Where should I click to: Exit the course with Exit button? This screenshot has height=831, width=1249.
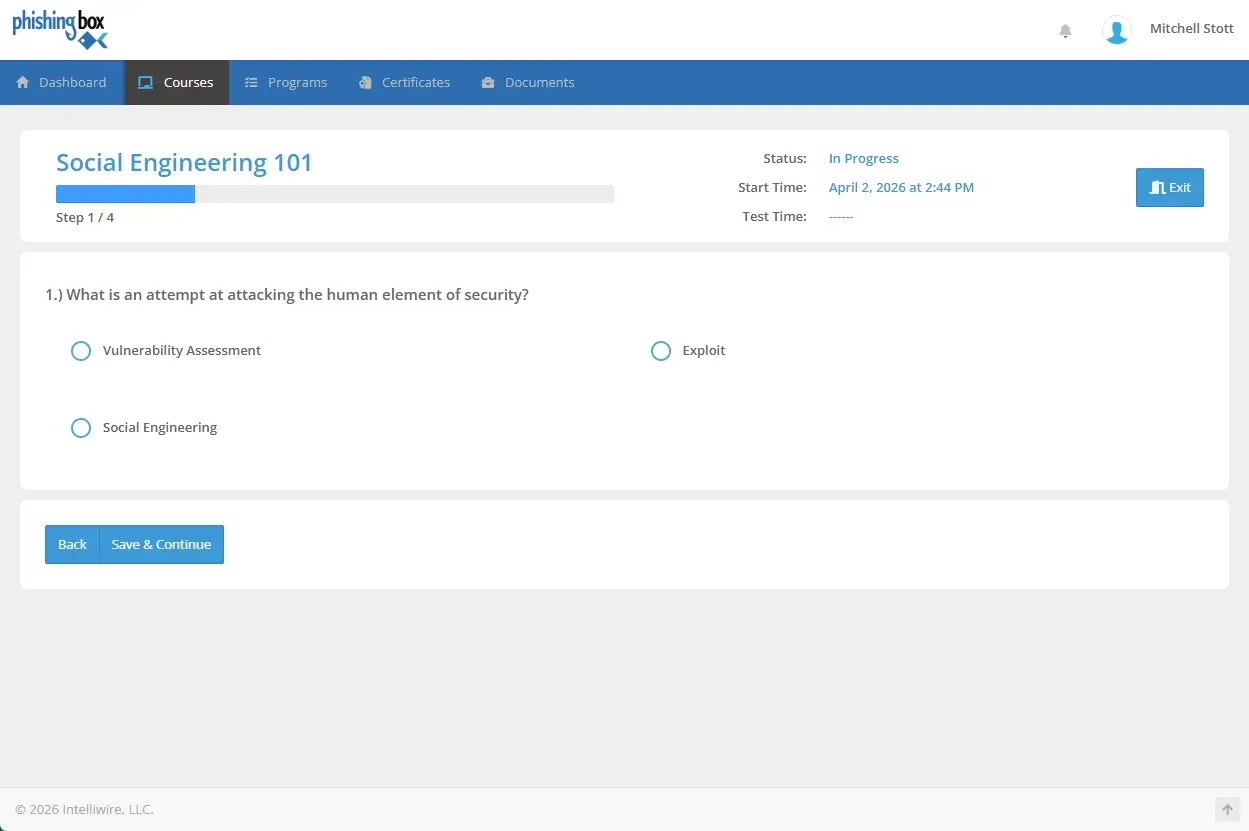pyautogui.click(x=1169, y=188)
